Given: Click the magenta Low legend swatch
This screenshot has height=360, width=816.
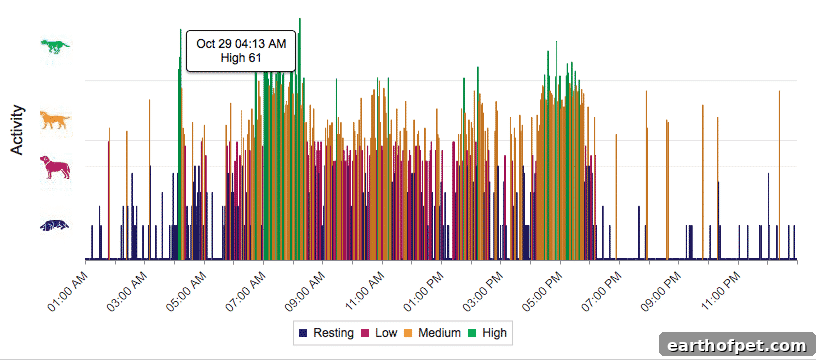Looking at the screenshot, I should tap(365, 333).
